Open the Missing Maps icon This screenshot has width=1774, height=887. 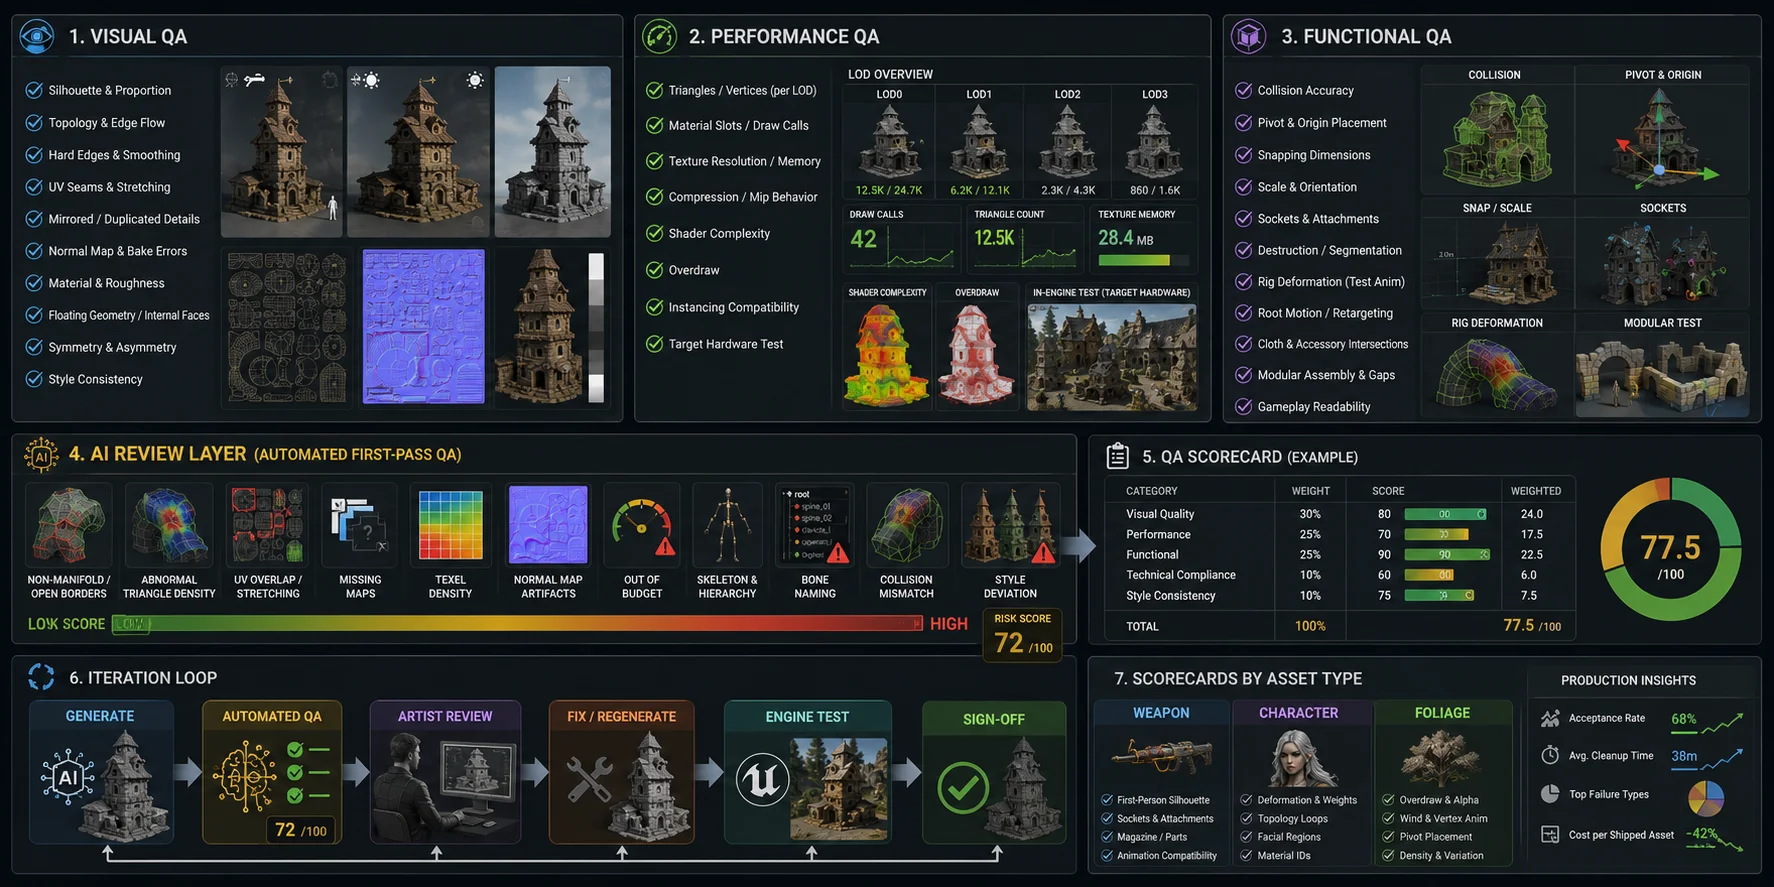(x=360, y=526)
